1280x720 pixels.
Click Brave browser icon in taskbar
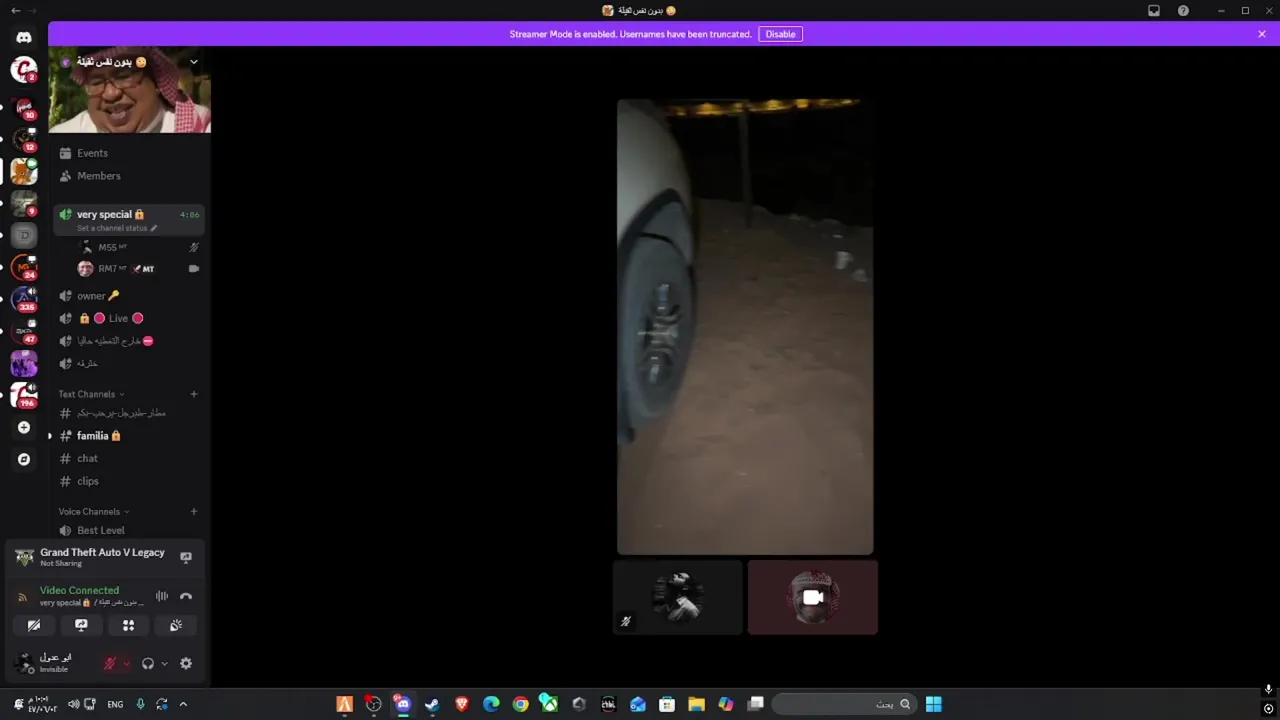coord(461,704)
